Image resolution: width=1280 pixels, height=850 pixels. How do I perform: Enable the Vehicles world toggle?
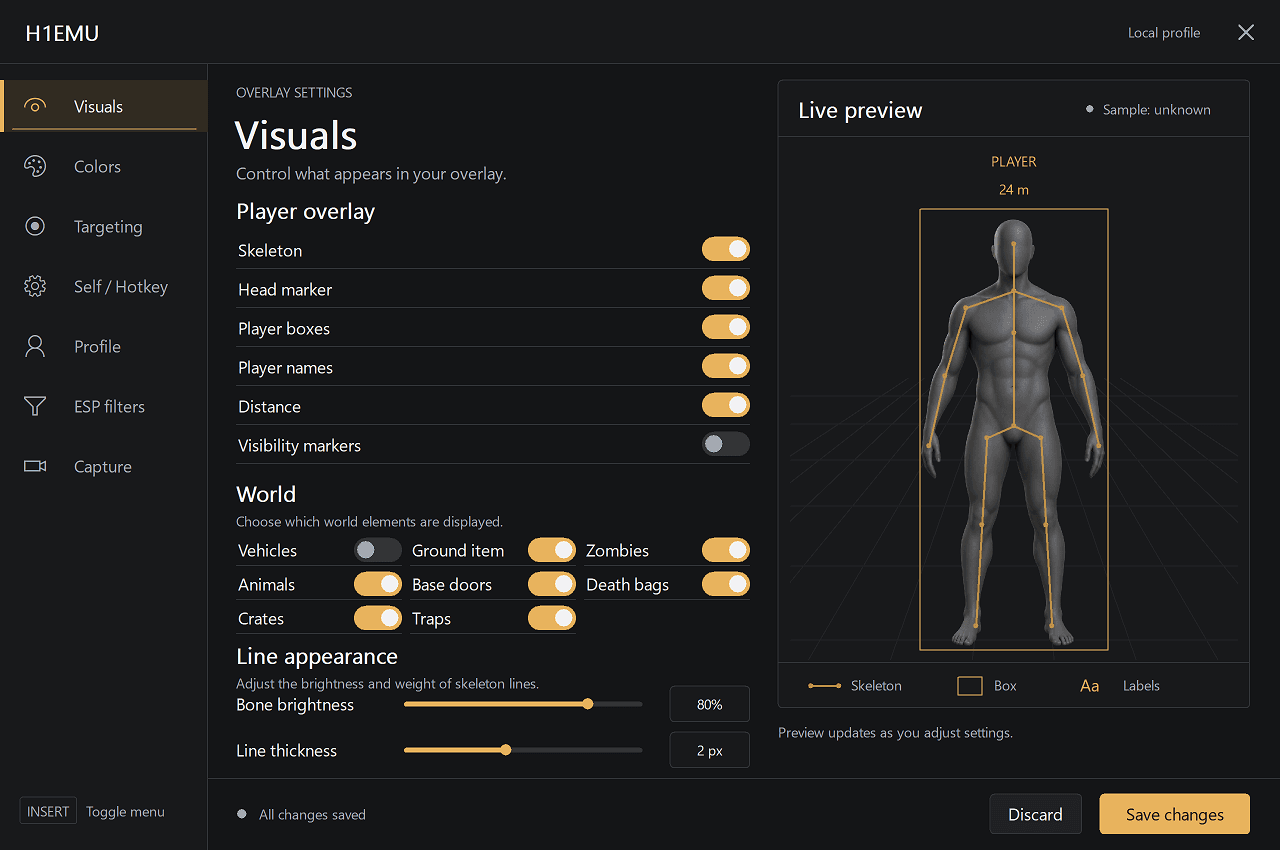point(378,550)
